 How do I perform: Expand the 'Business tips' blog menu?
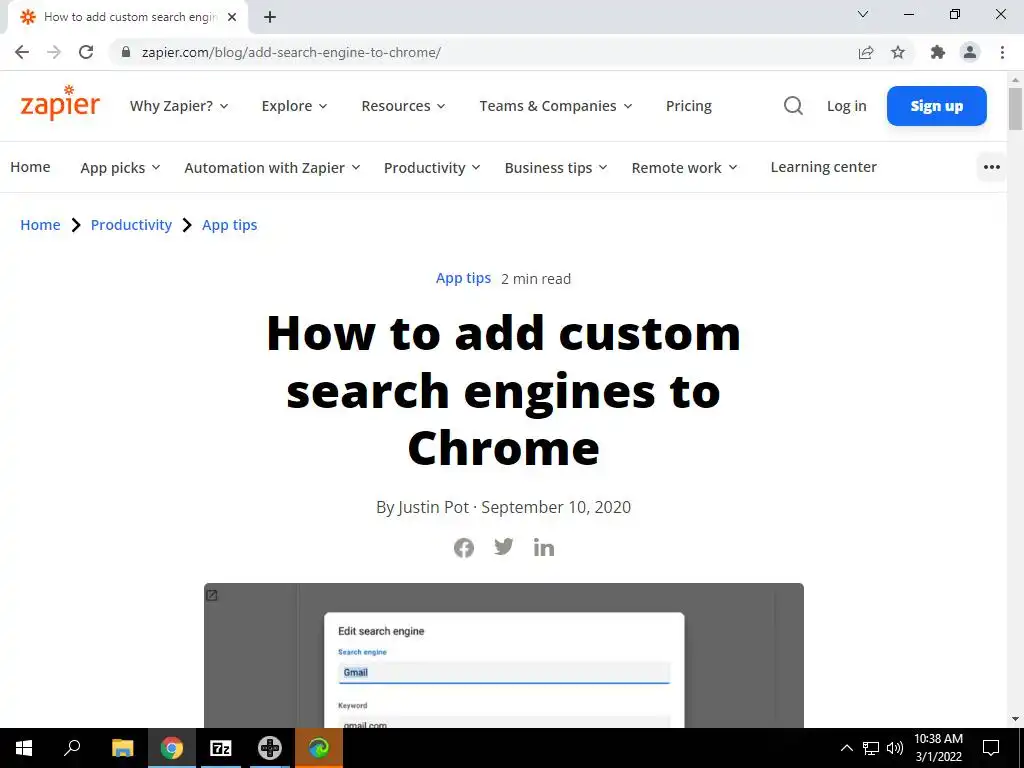pos(556,168)
